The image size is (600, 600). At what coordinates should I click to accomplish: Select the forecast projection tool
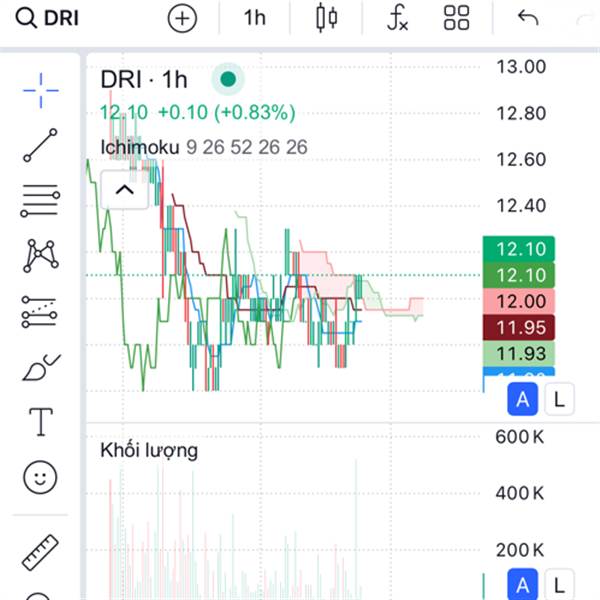pos(39,312)
